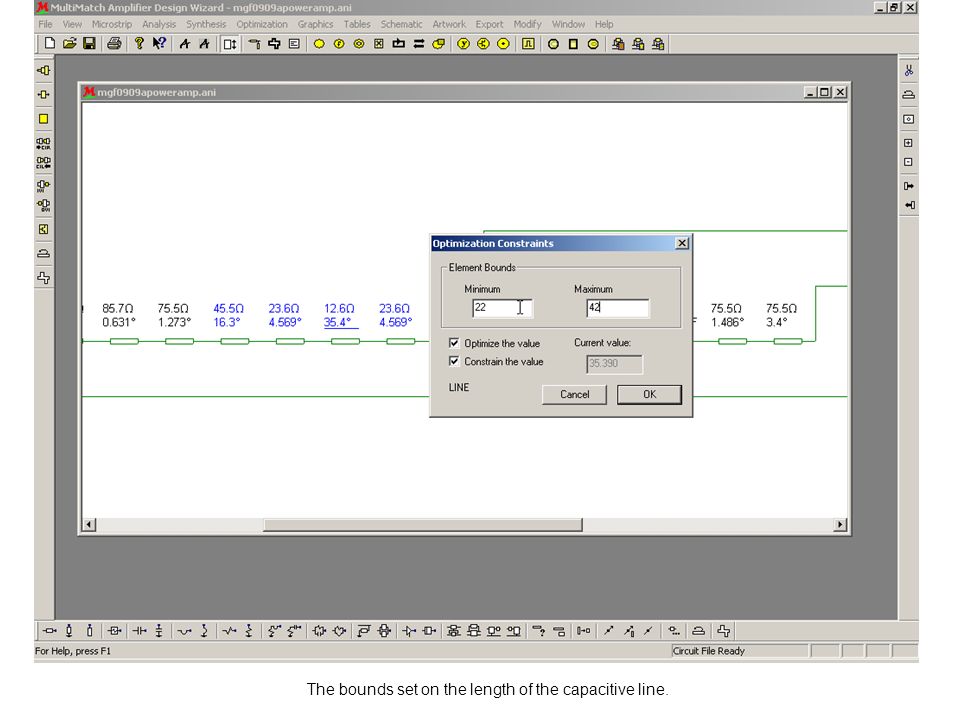Toggle the 'Constrain the value' checkbox

click(x=454, y=361)
